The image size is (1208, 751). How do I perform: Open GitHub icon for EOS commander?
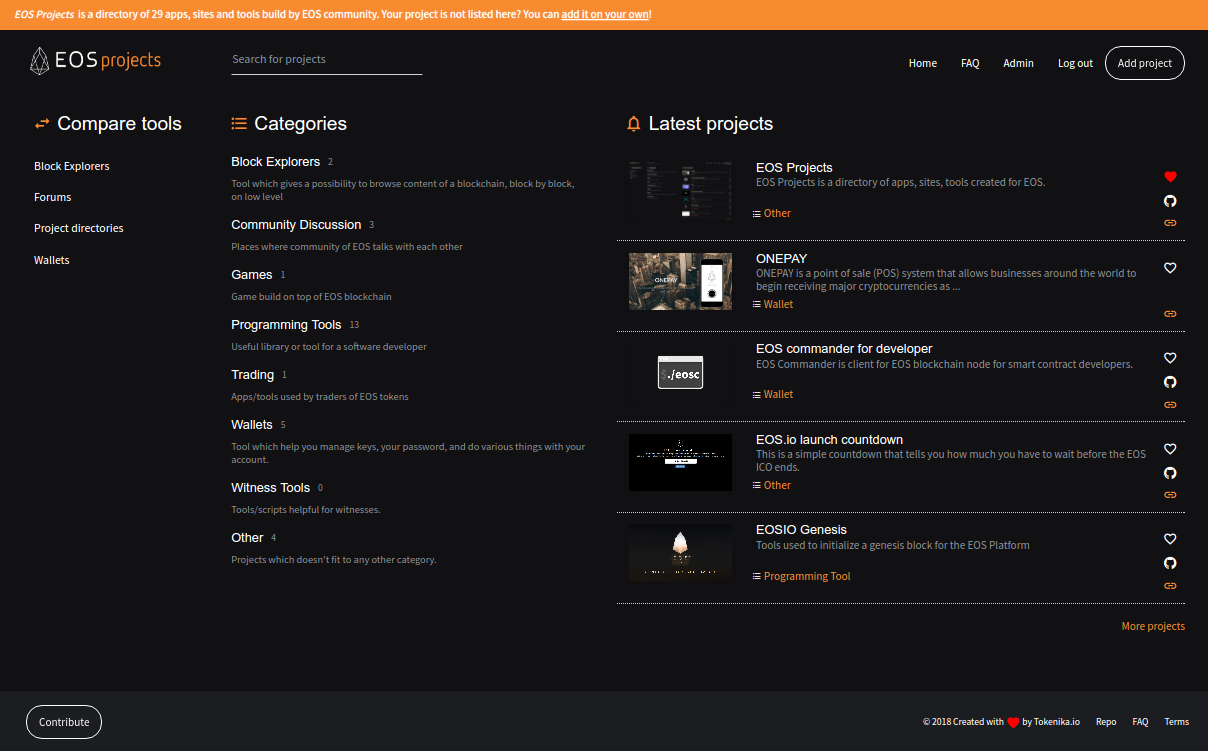(x=1170, y=382)
